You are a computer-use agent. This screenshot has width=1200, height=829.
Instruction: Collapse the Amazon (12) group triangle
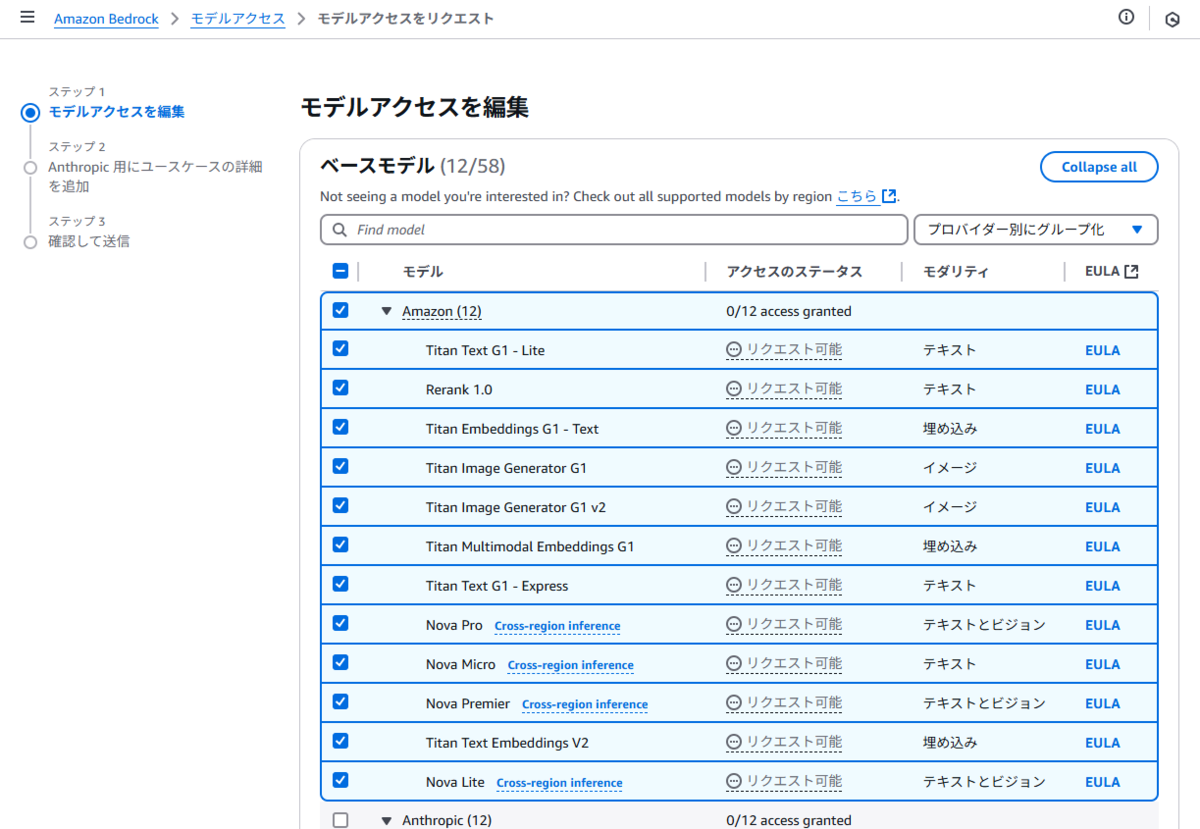pyautogui.click(x=386, y=311)
